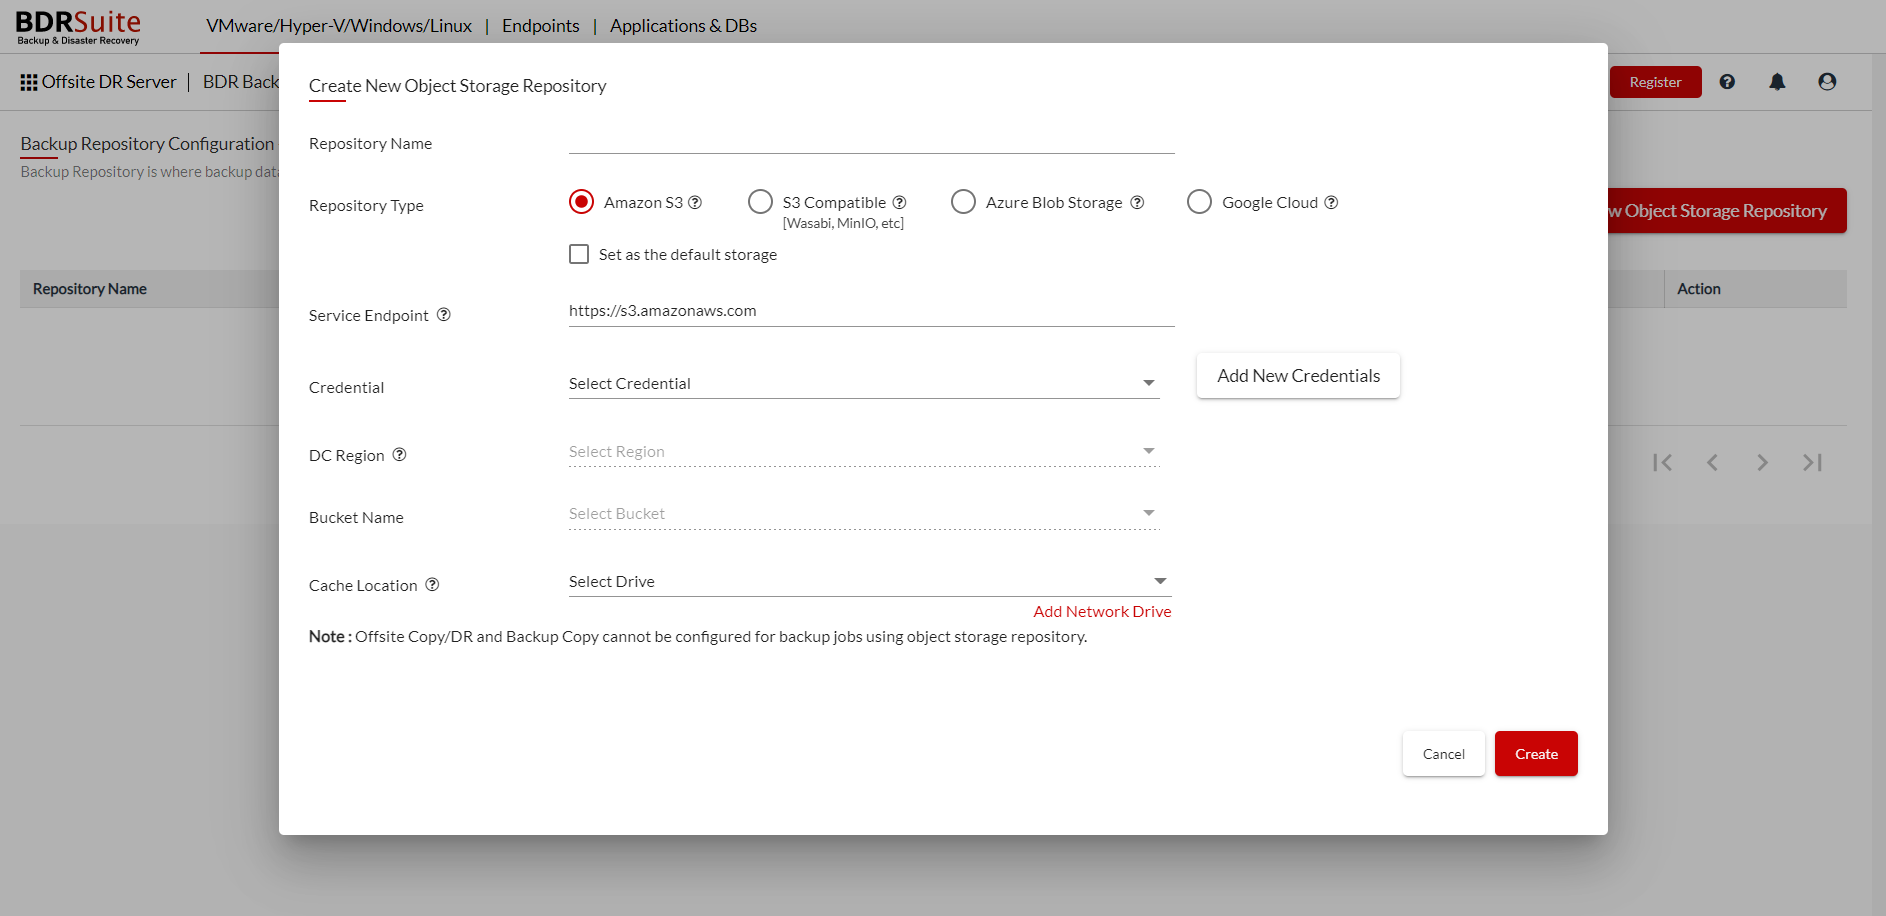The width and height of the screenshot is (1886, 916).
Task: Click the [Wasabi, MinIO, etc] caption
Action: point(843,223)
